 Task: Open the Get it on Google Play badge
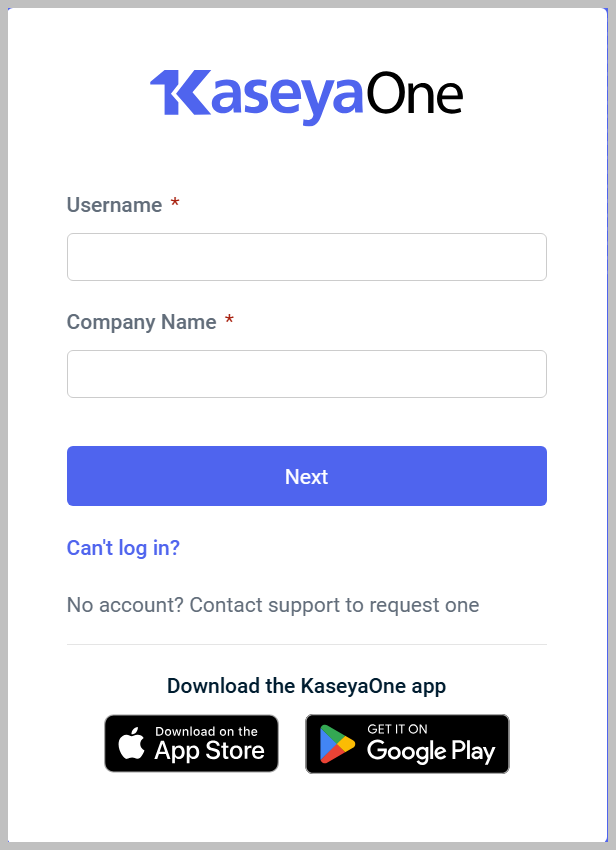pos(407,744)
